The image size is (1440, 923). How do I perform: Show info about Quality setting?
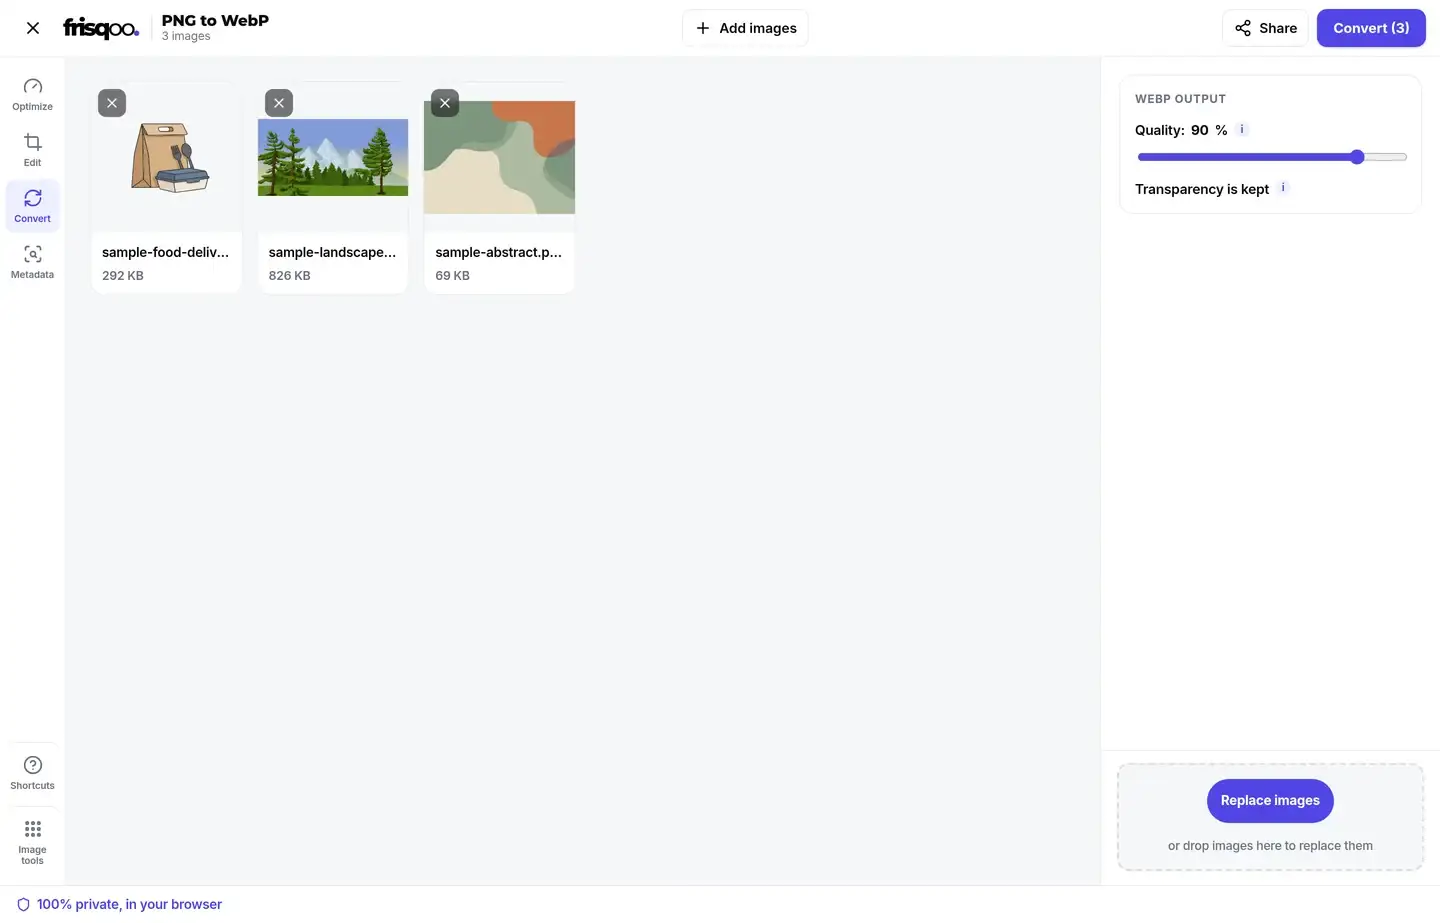pyautogui.click(x=1242, y=129)
